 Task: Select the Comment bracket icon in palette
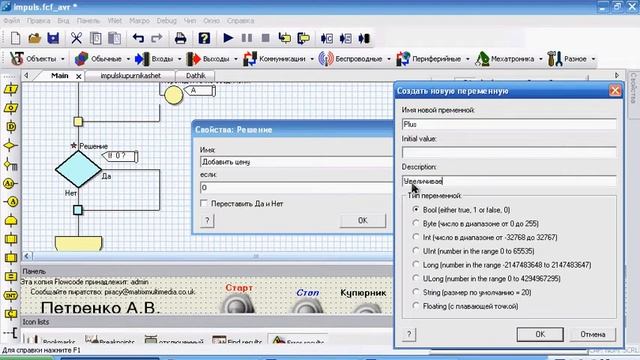coord(12,333)
